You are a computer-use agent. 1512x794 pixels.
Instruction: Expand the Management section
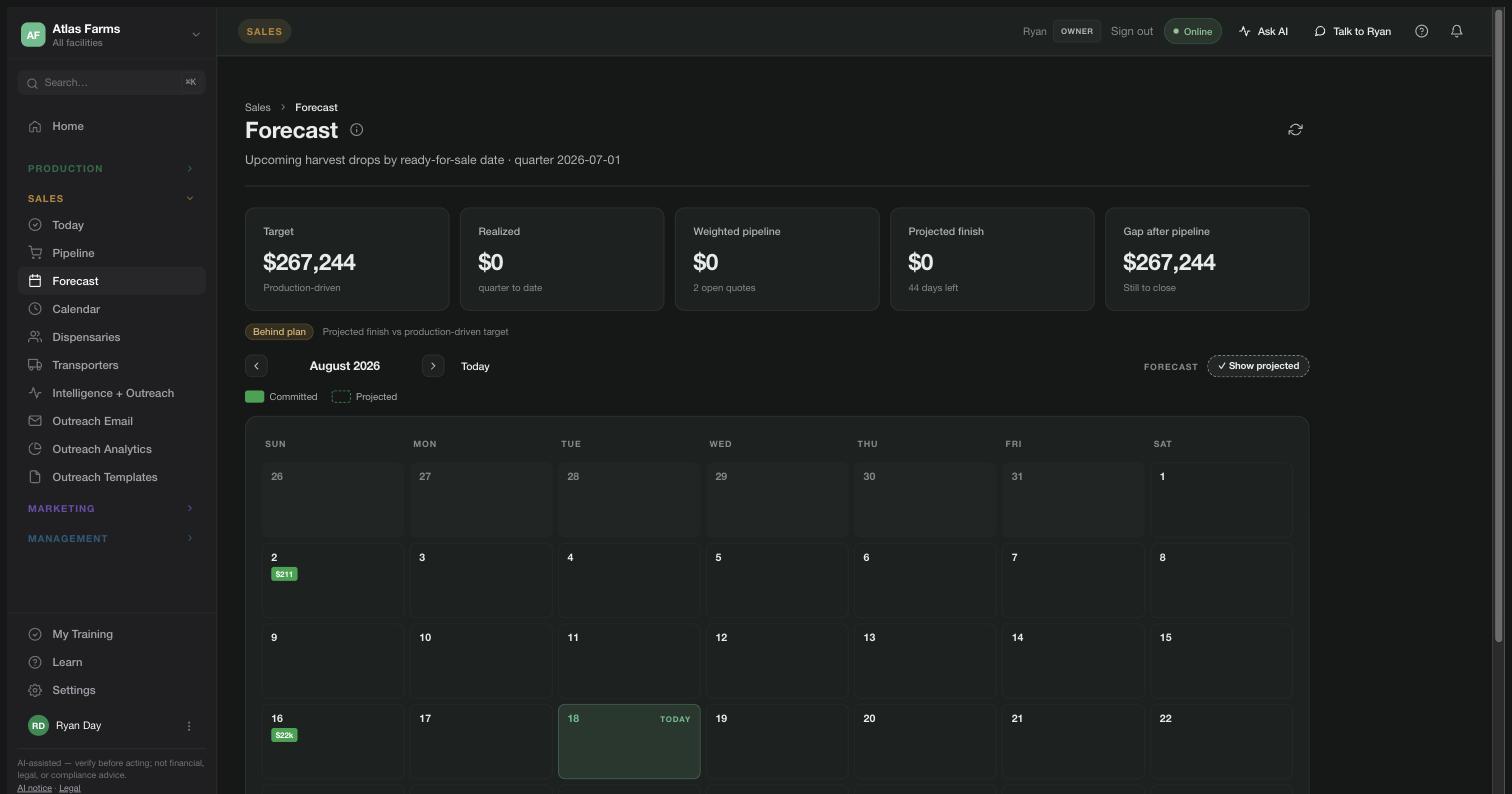(x=111, y=539)
